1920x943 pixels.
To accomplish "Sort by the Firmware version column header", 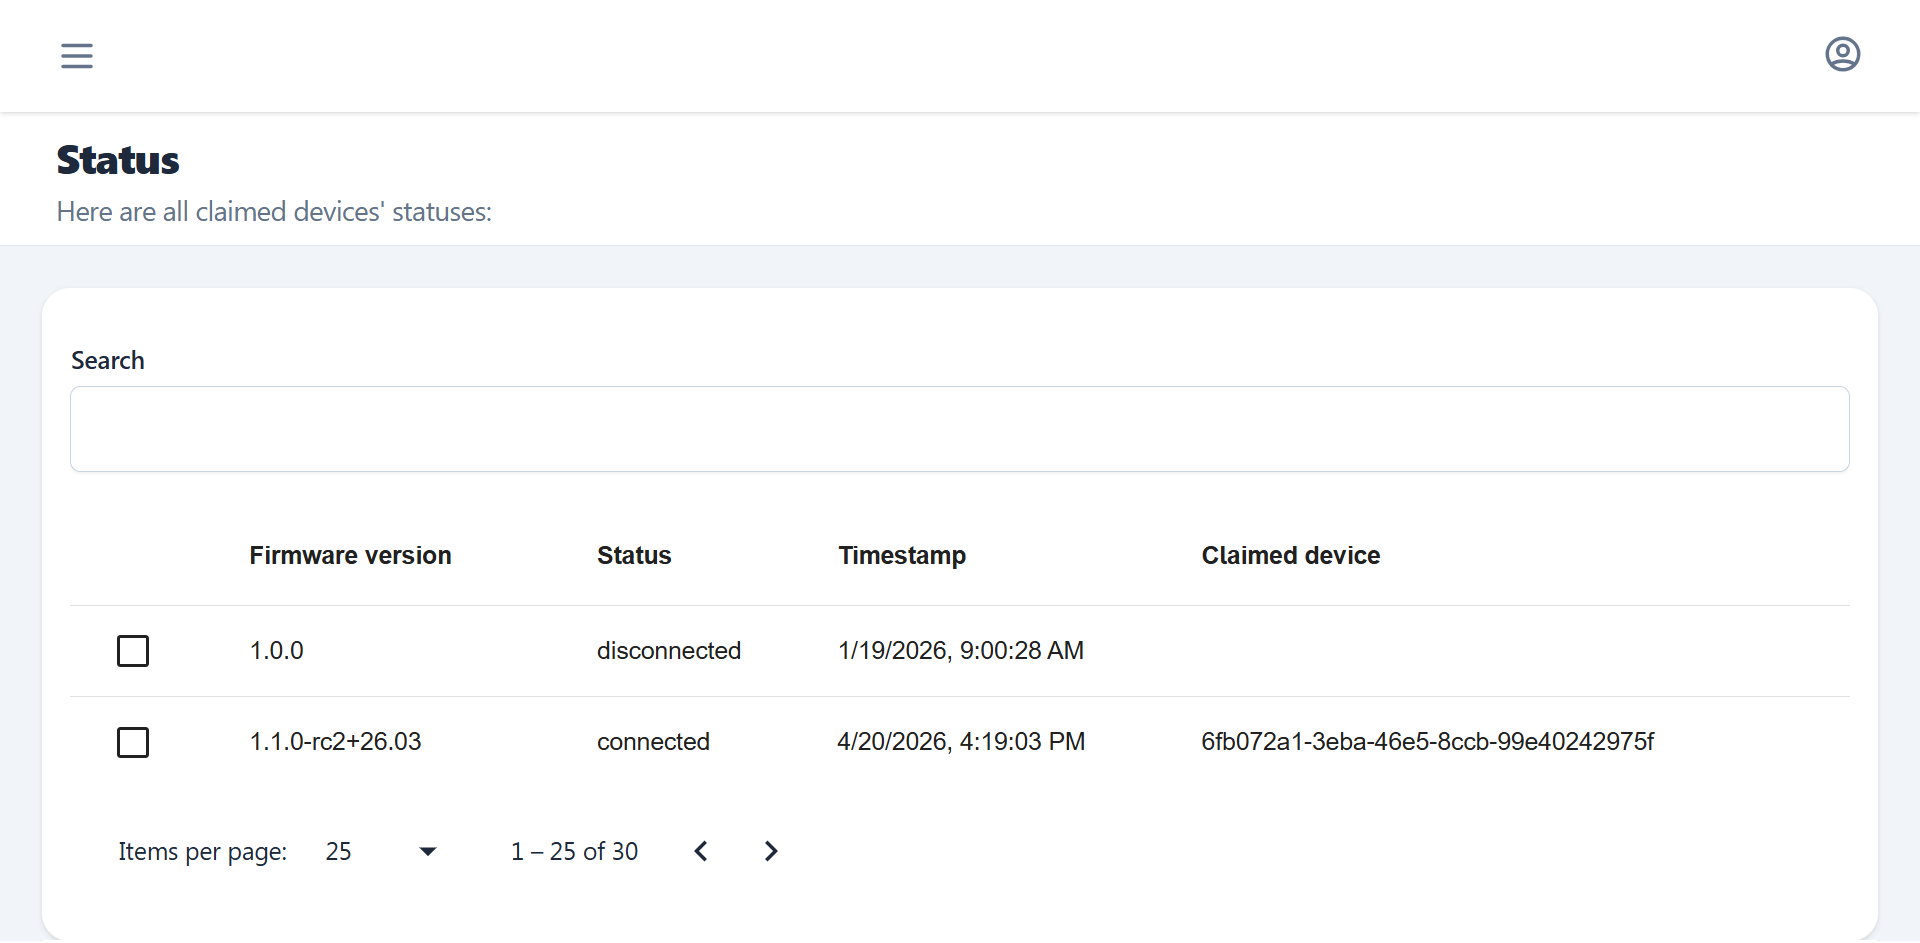I will click(x=350, y=555).
